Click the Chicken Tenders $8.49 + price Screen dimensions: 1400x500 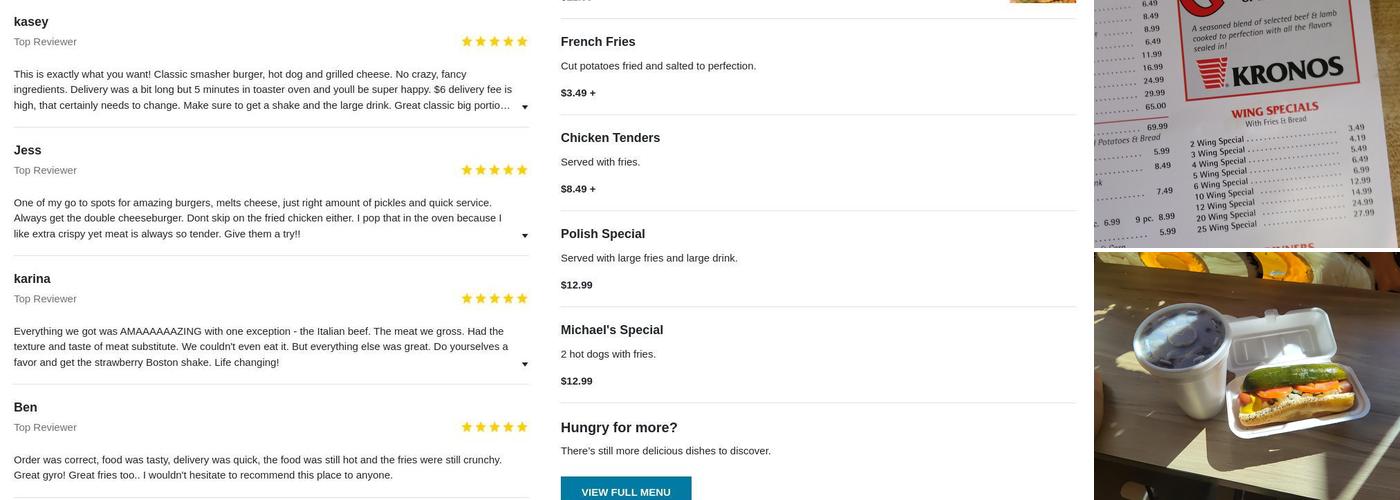[x=578, y=189]
